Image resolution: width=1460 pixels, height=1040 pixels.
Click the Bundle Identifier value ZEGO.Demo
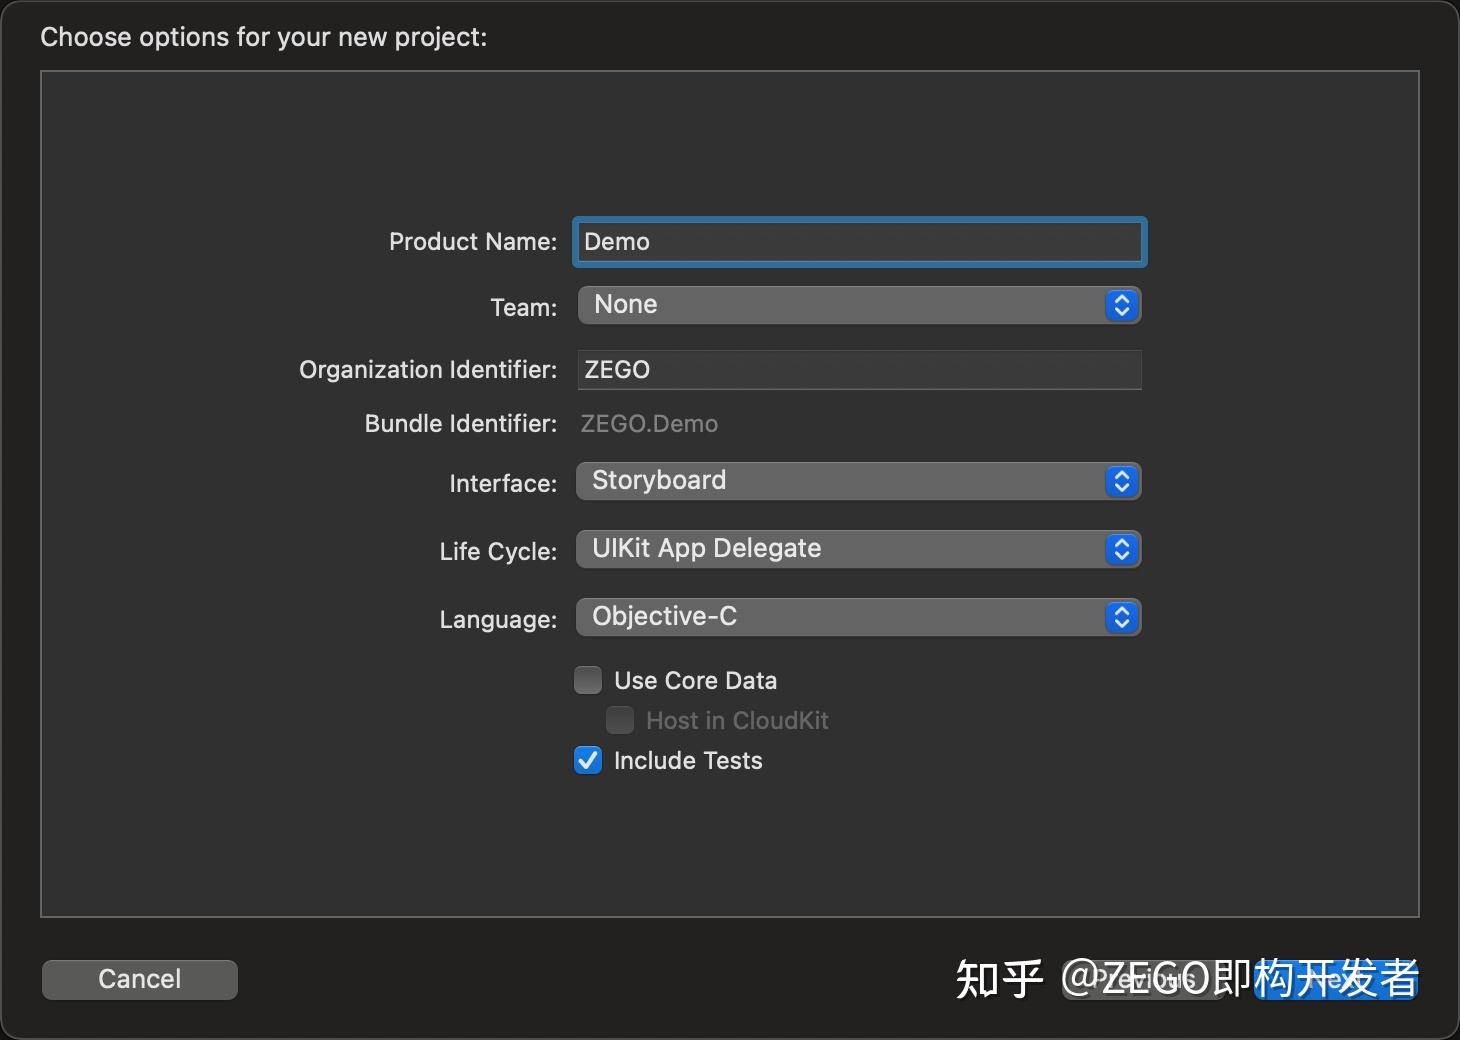(648, 423)
